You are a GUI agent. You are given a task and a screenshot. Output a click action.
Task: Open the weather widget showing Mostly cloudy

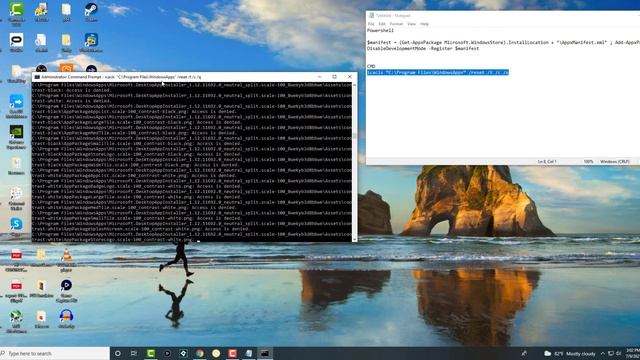pos(570,353)
